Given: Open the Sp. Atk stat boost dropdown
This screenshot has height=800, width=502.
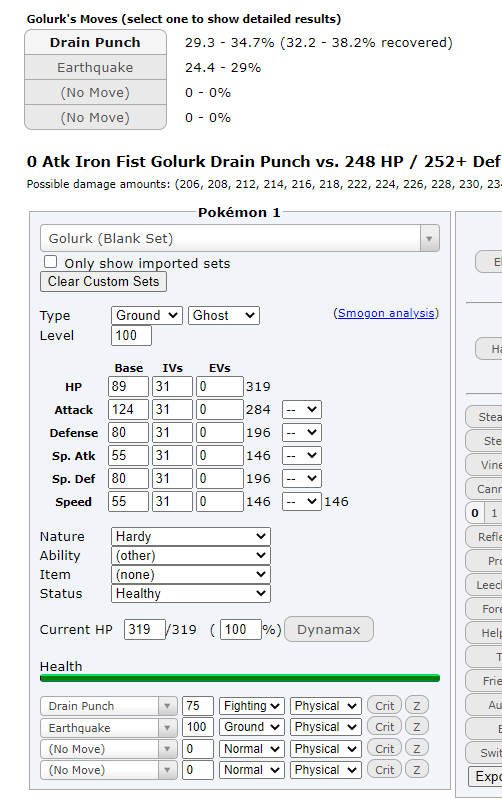Looking at the screenshot, I should [302, 456].
